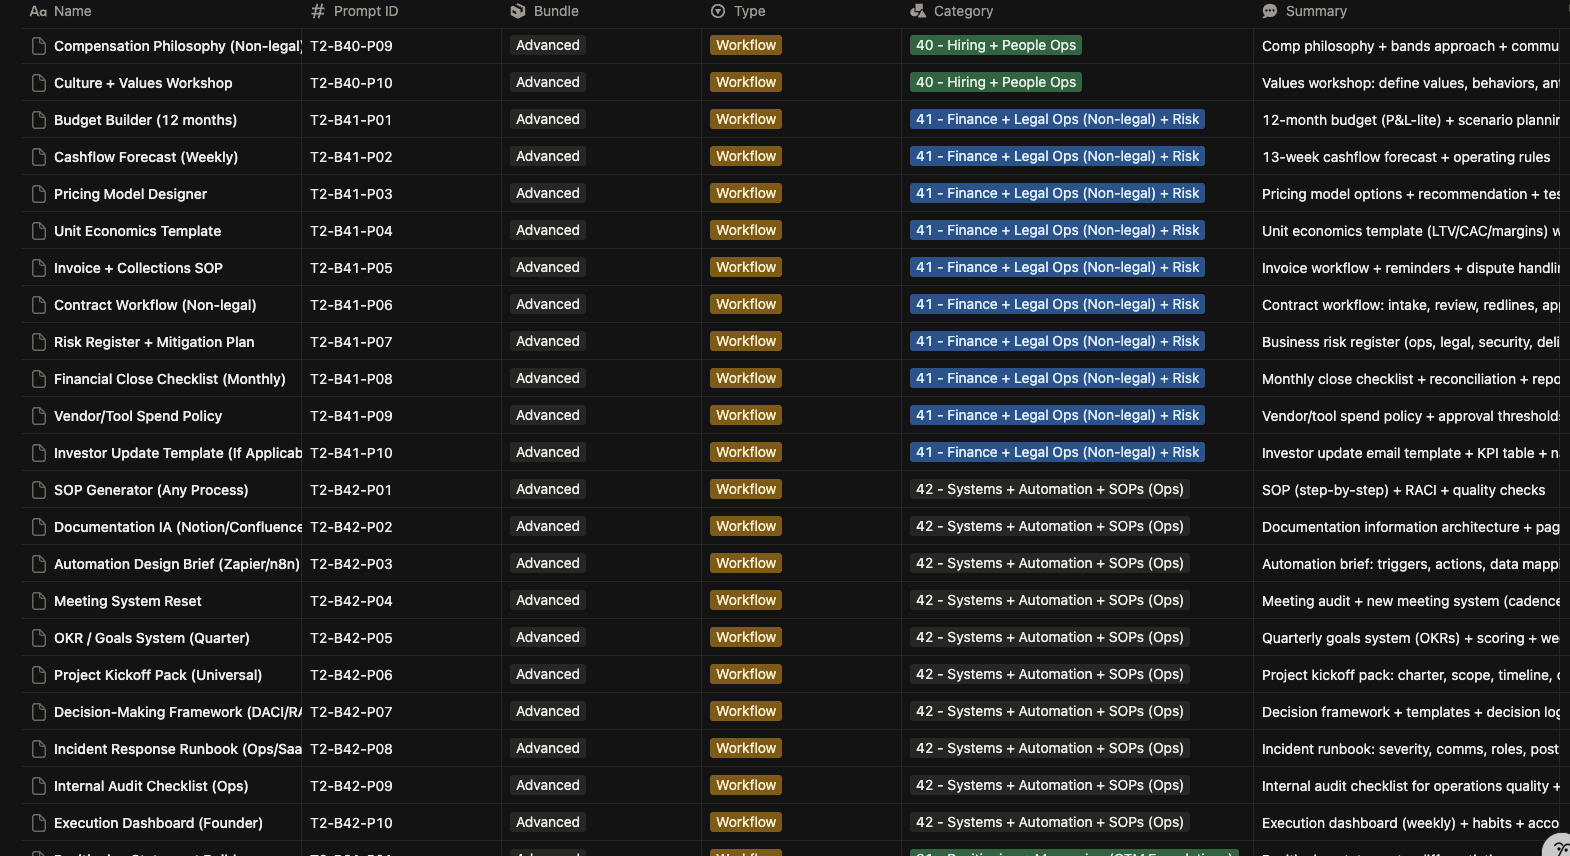Click the 42 - Systems category tag for Execution Dashboard

pyautogui.click(x=1050, y=822)
